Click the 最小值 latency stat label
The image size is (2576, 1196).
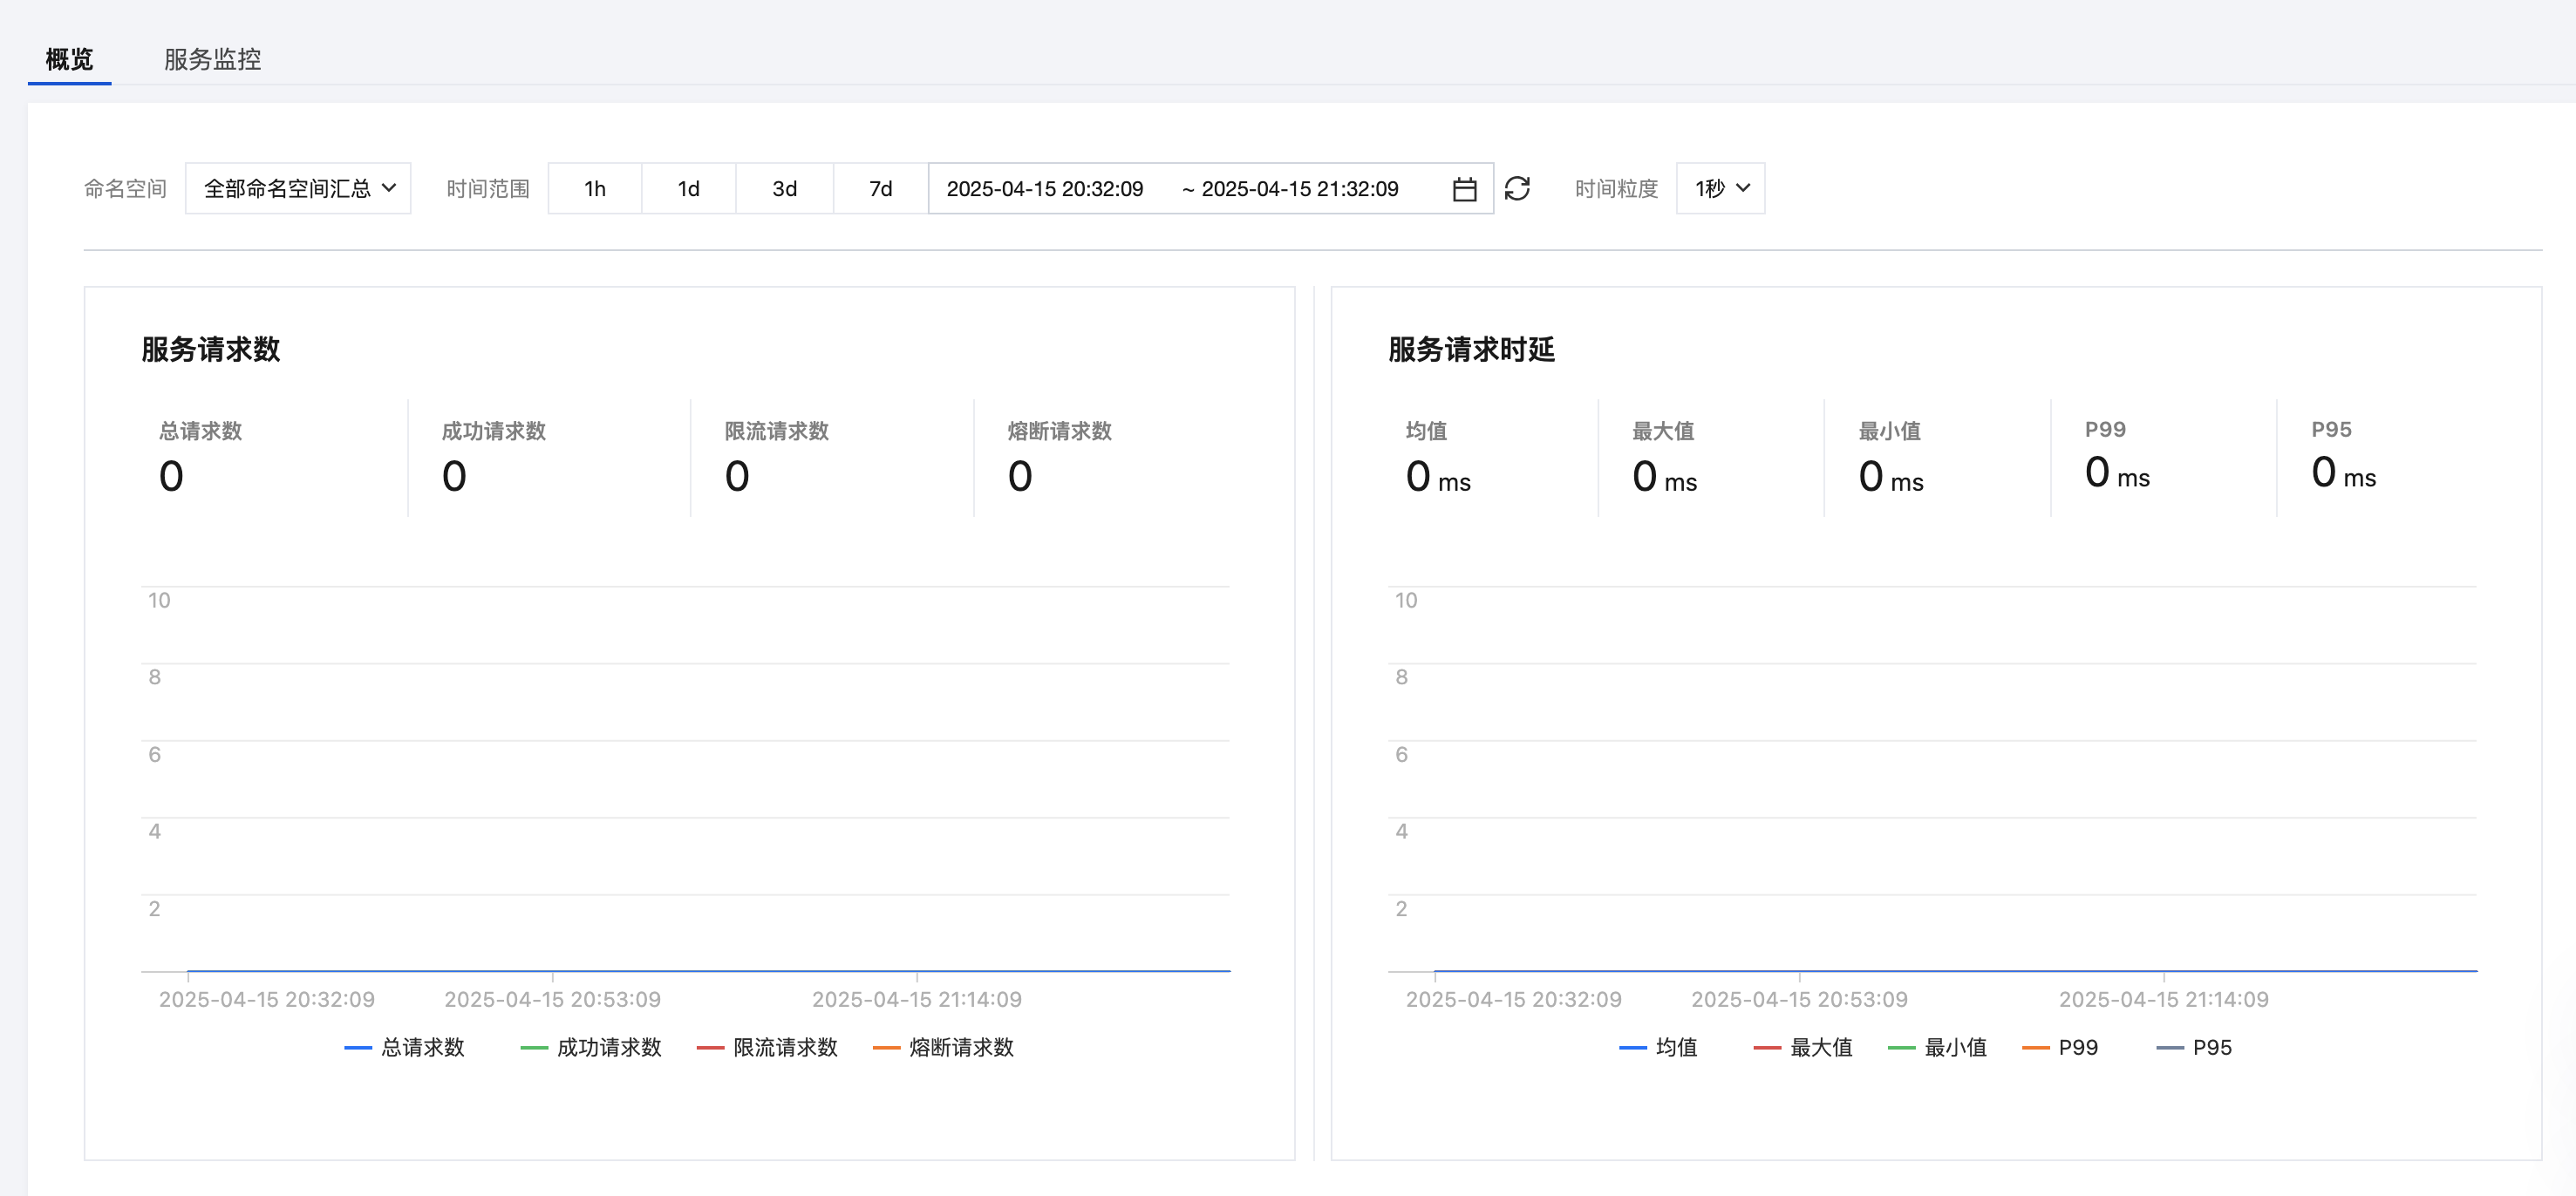point(1889,431)
